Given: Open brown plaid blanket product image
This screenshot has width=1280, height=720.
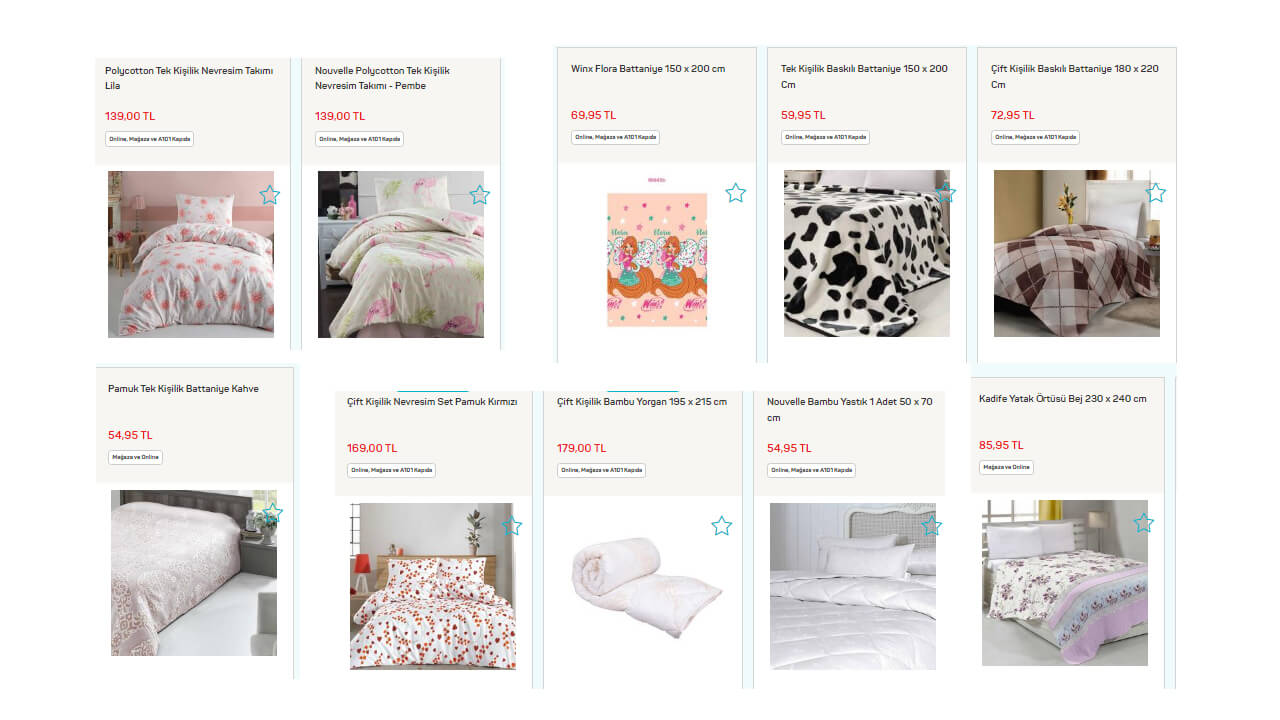Looking at the screenshot, I should [x=1076, y=253].
